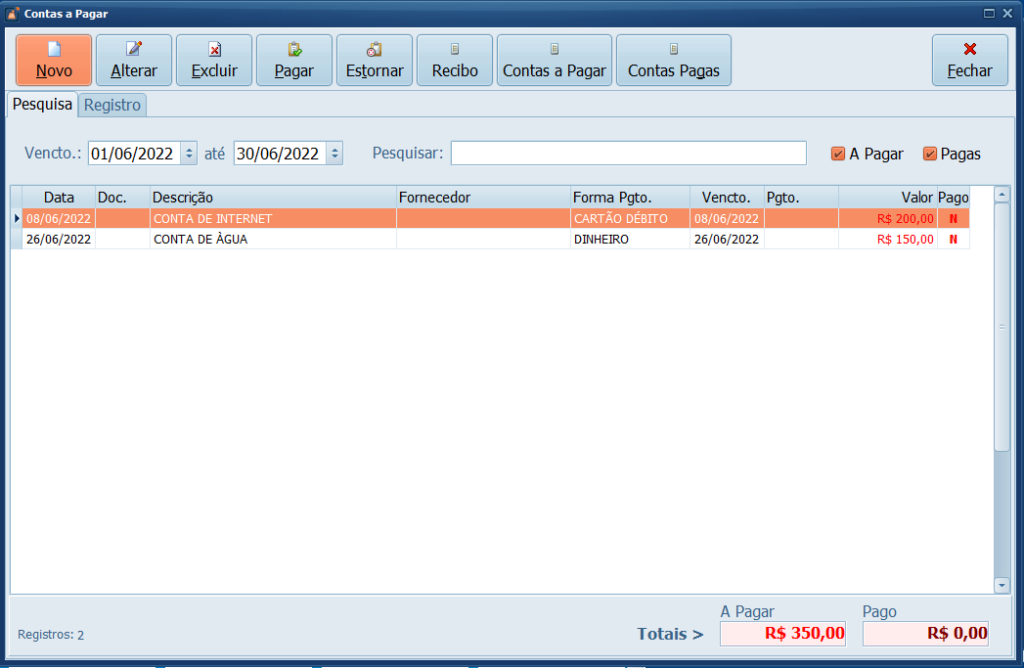
Task: Click the Fechar red X icon
Action: (x=969, y=49)
